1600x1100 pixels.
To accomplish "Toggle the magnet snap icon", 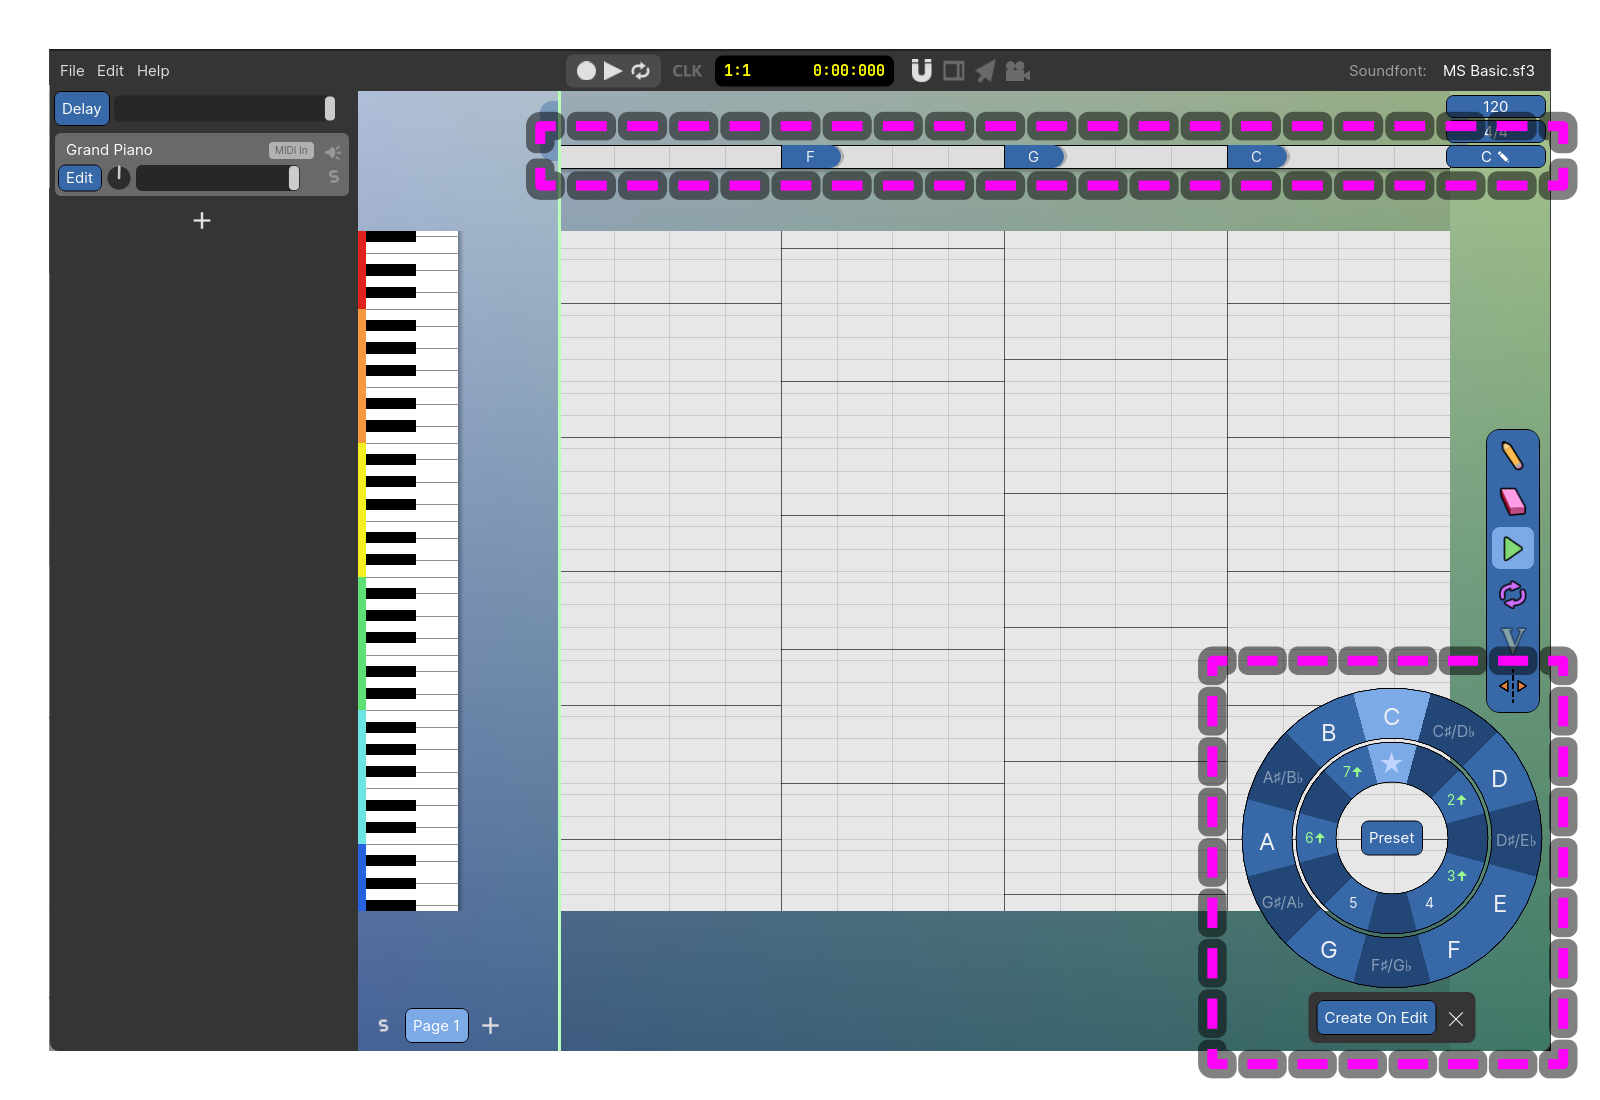I will point(921,70).
